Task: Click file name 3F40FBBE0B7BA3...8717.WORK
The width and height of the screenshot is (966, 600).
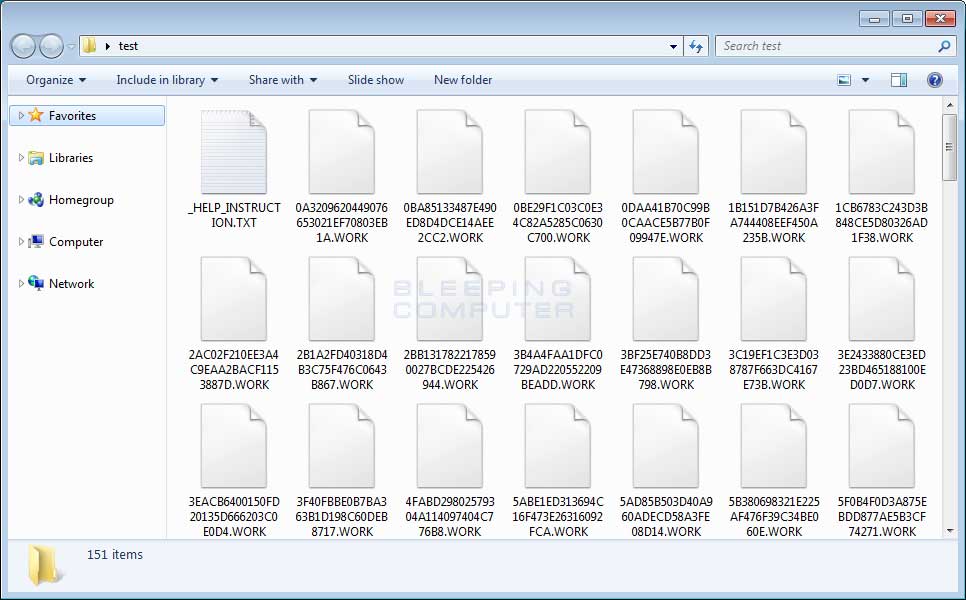Action: click(x=342, y=517)
